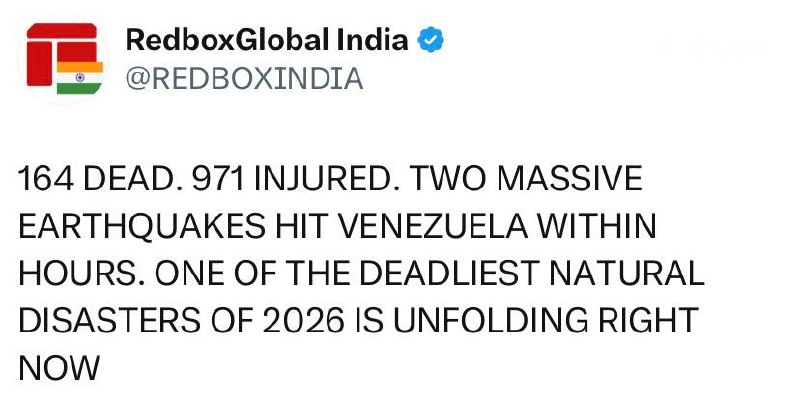Click the red Redbox logo in the avatar
The height and width of the screenshot is (404, 800).
(62, 54)
